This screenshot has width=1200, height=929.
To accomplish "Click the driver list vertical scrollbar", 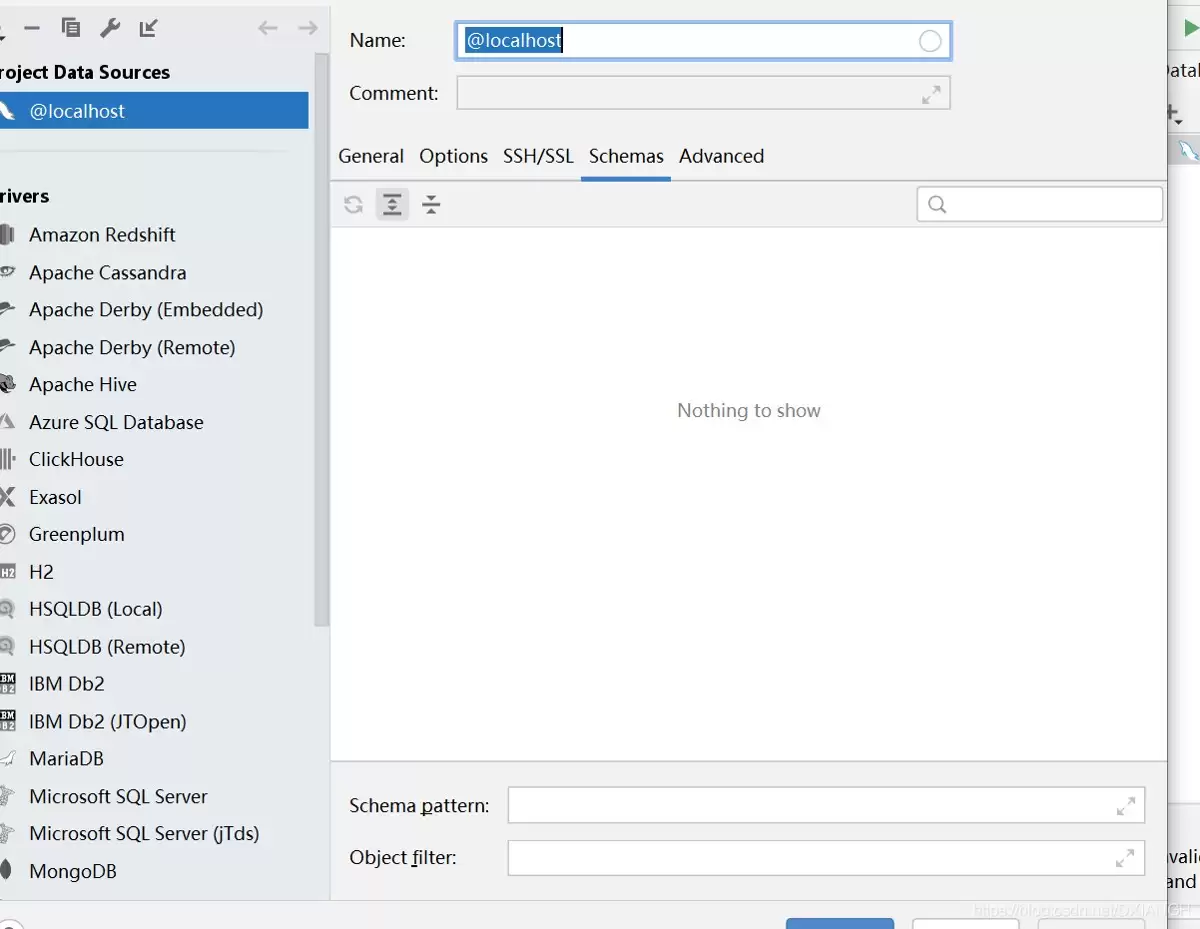I will 321,340.
